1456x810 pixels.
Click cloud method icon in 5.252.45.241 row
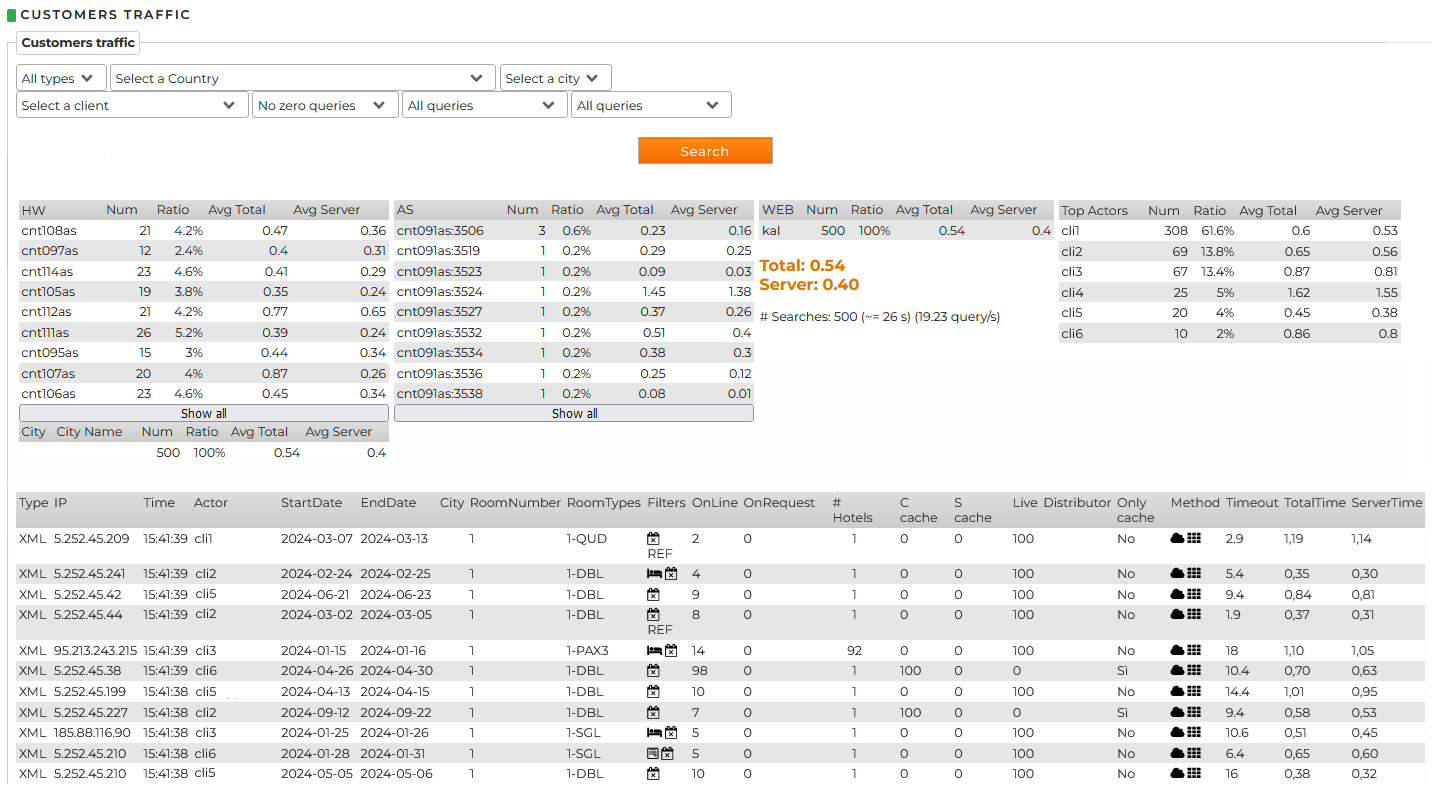coord(1177,574)
